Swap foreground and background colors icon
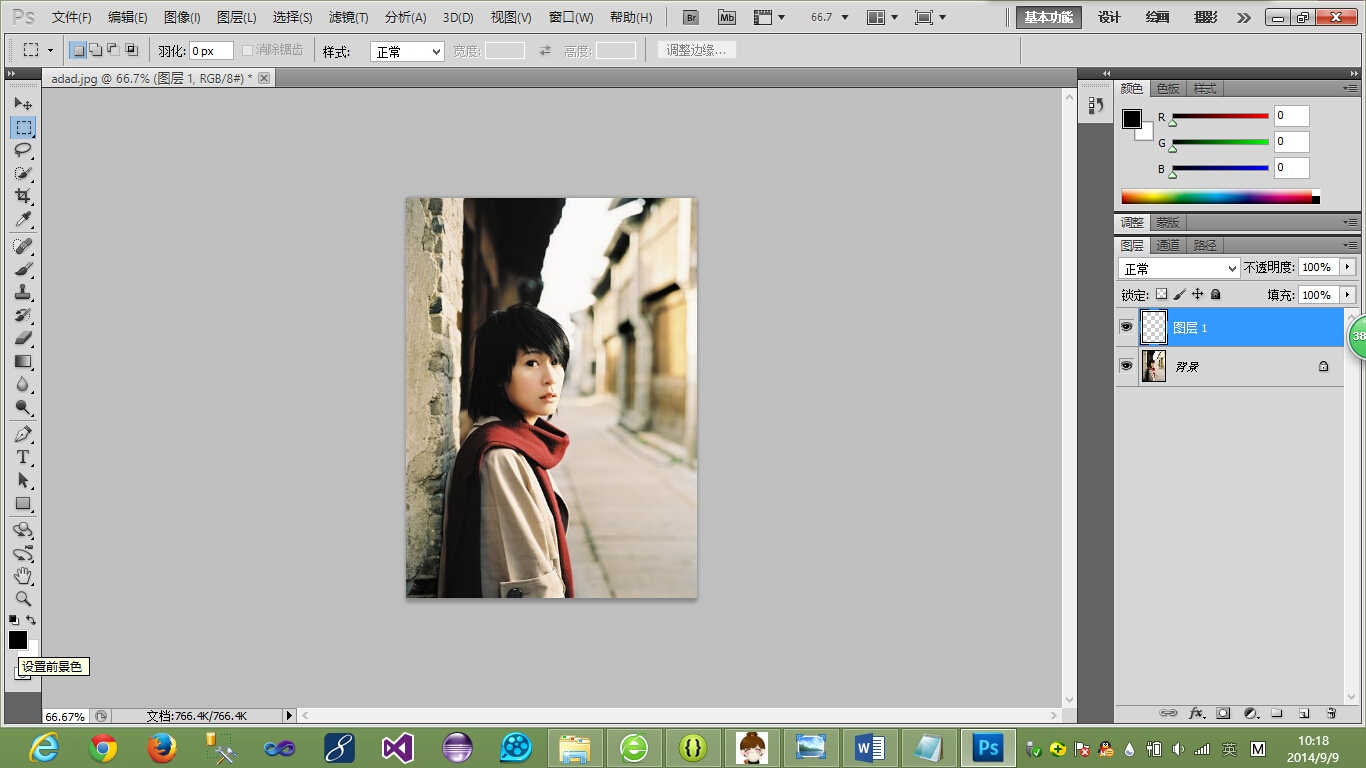Viewport: 1366px width, 768px height. (x=31, y=621)
